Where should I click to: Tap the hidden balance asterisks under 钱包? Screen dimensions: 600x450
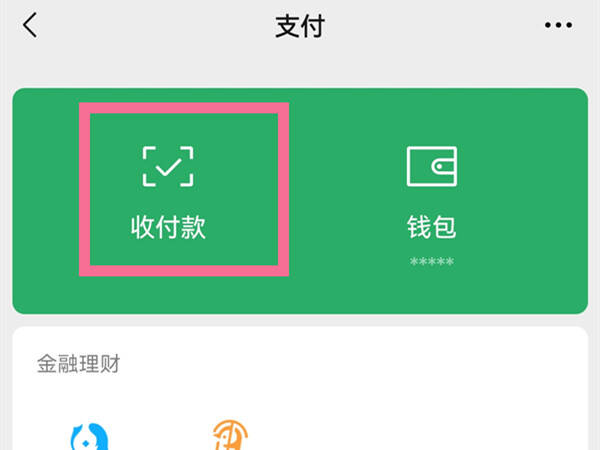(432, 262)
